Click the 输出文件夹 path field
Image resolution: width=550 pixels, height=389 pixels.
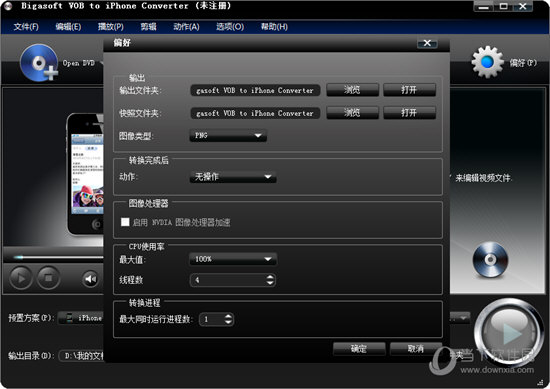pyautogui.click(x=255, y=90)
